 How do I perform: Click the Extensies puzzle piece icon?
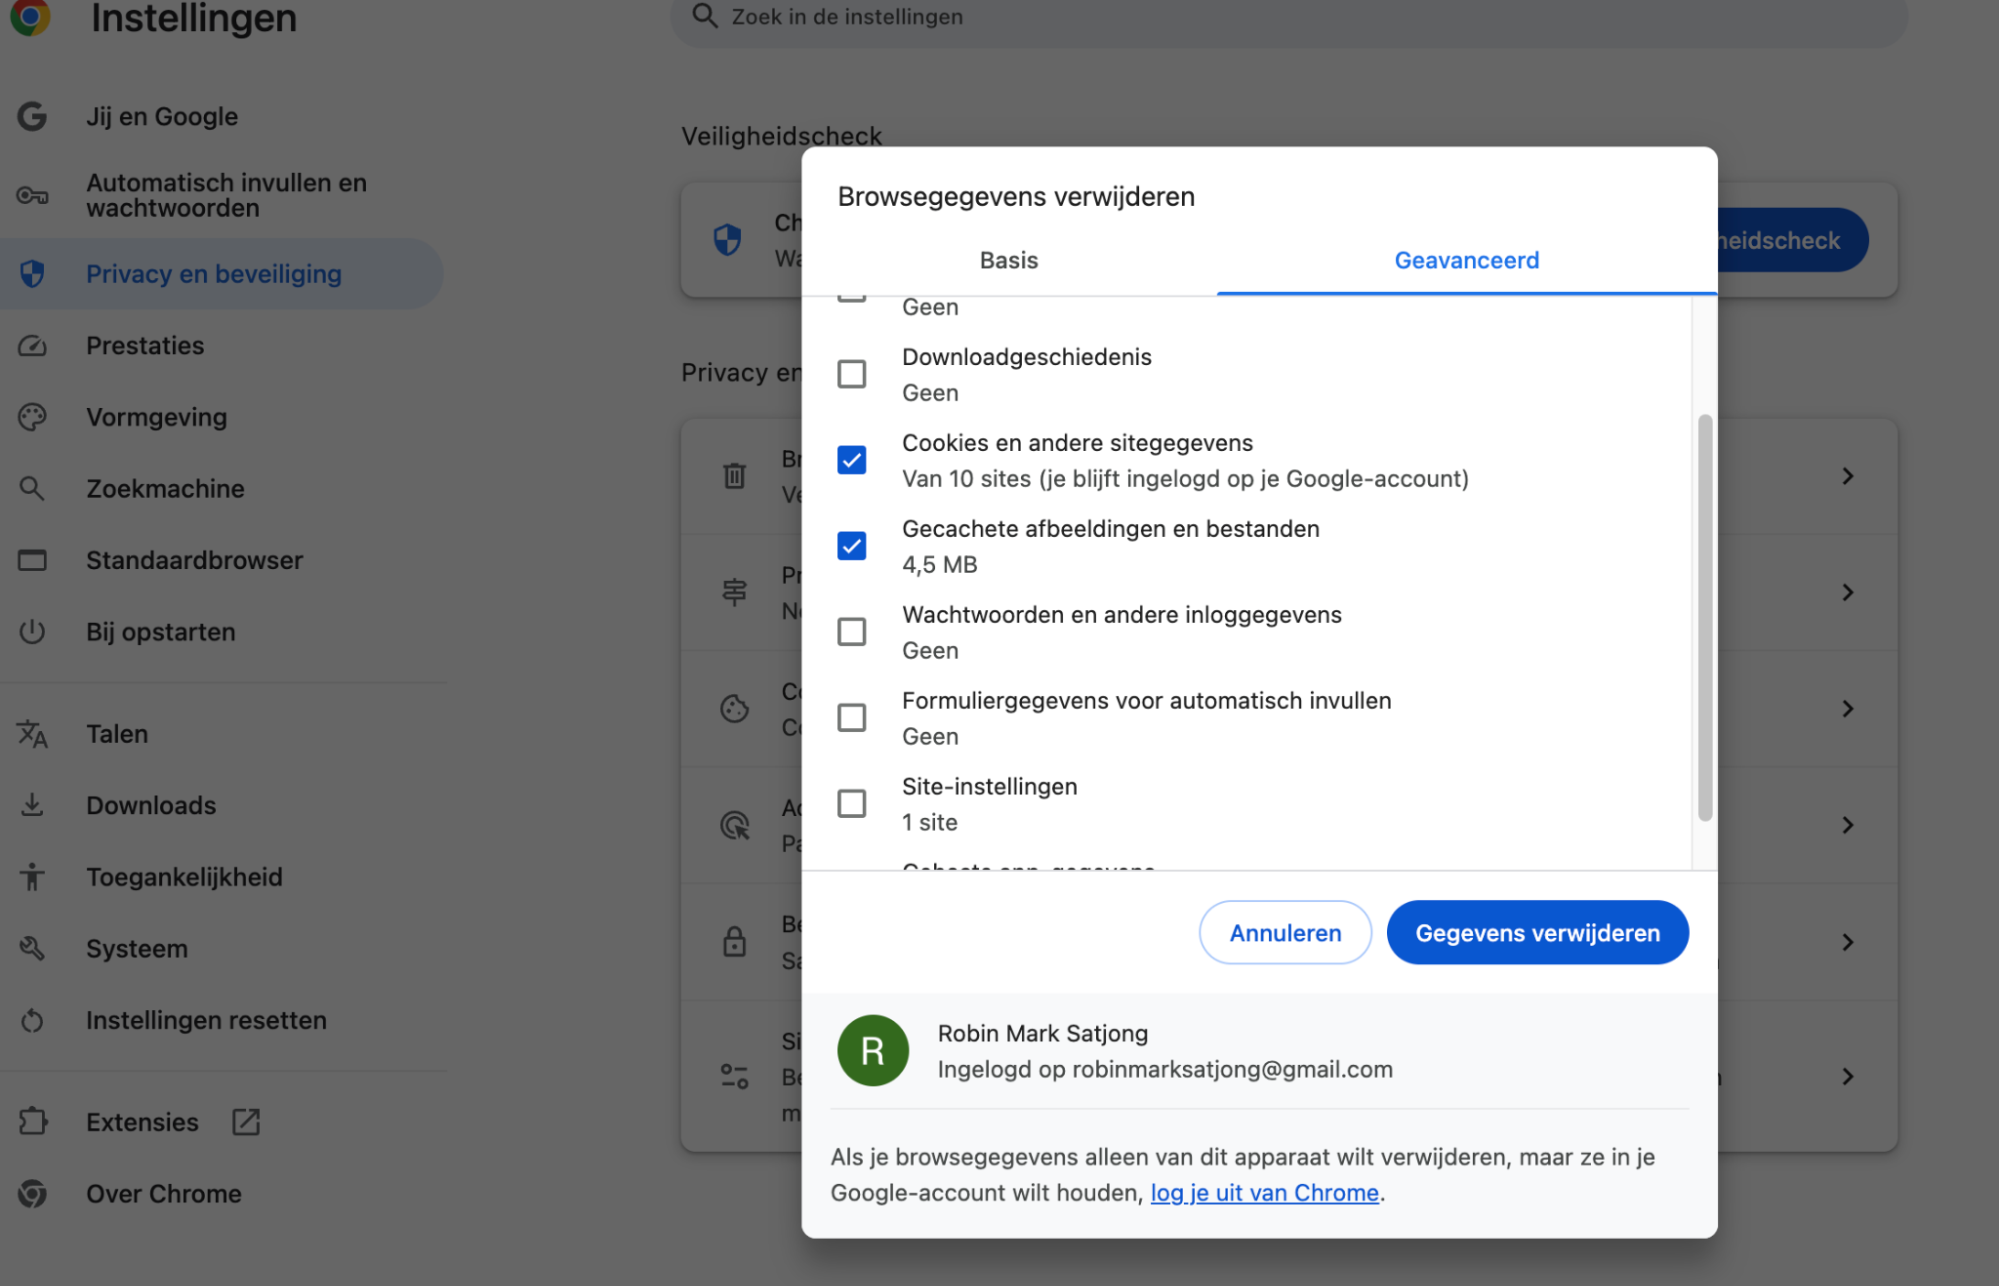(x=33, y=1122)
